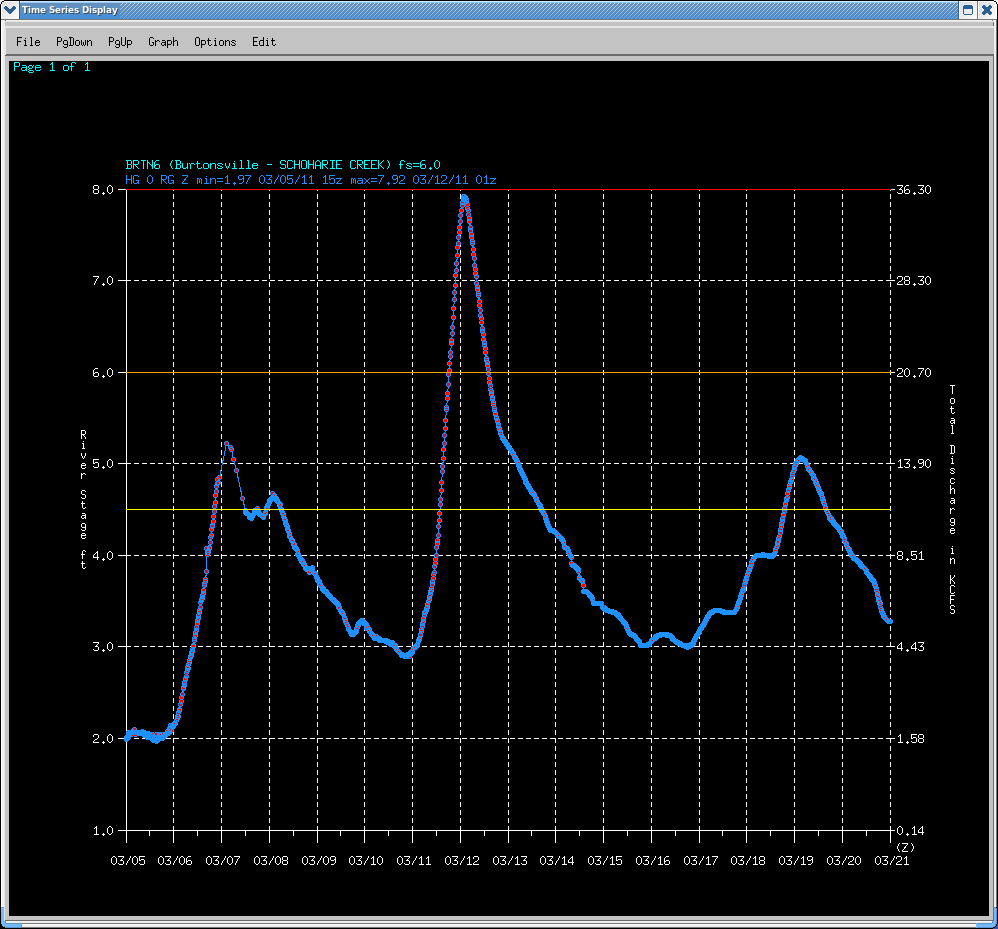
Task: Maximize the Time Series Display window
Action: [x=967, y=10]
